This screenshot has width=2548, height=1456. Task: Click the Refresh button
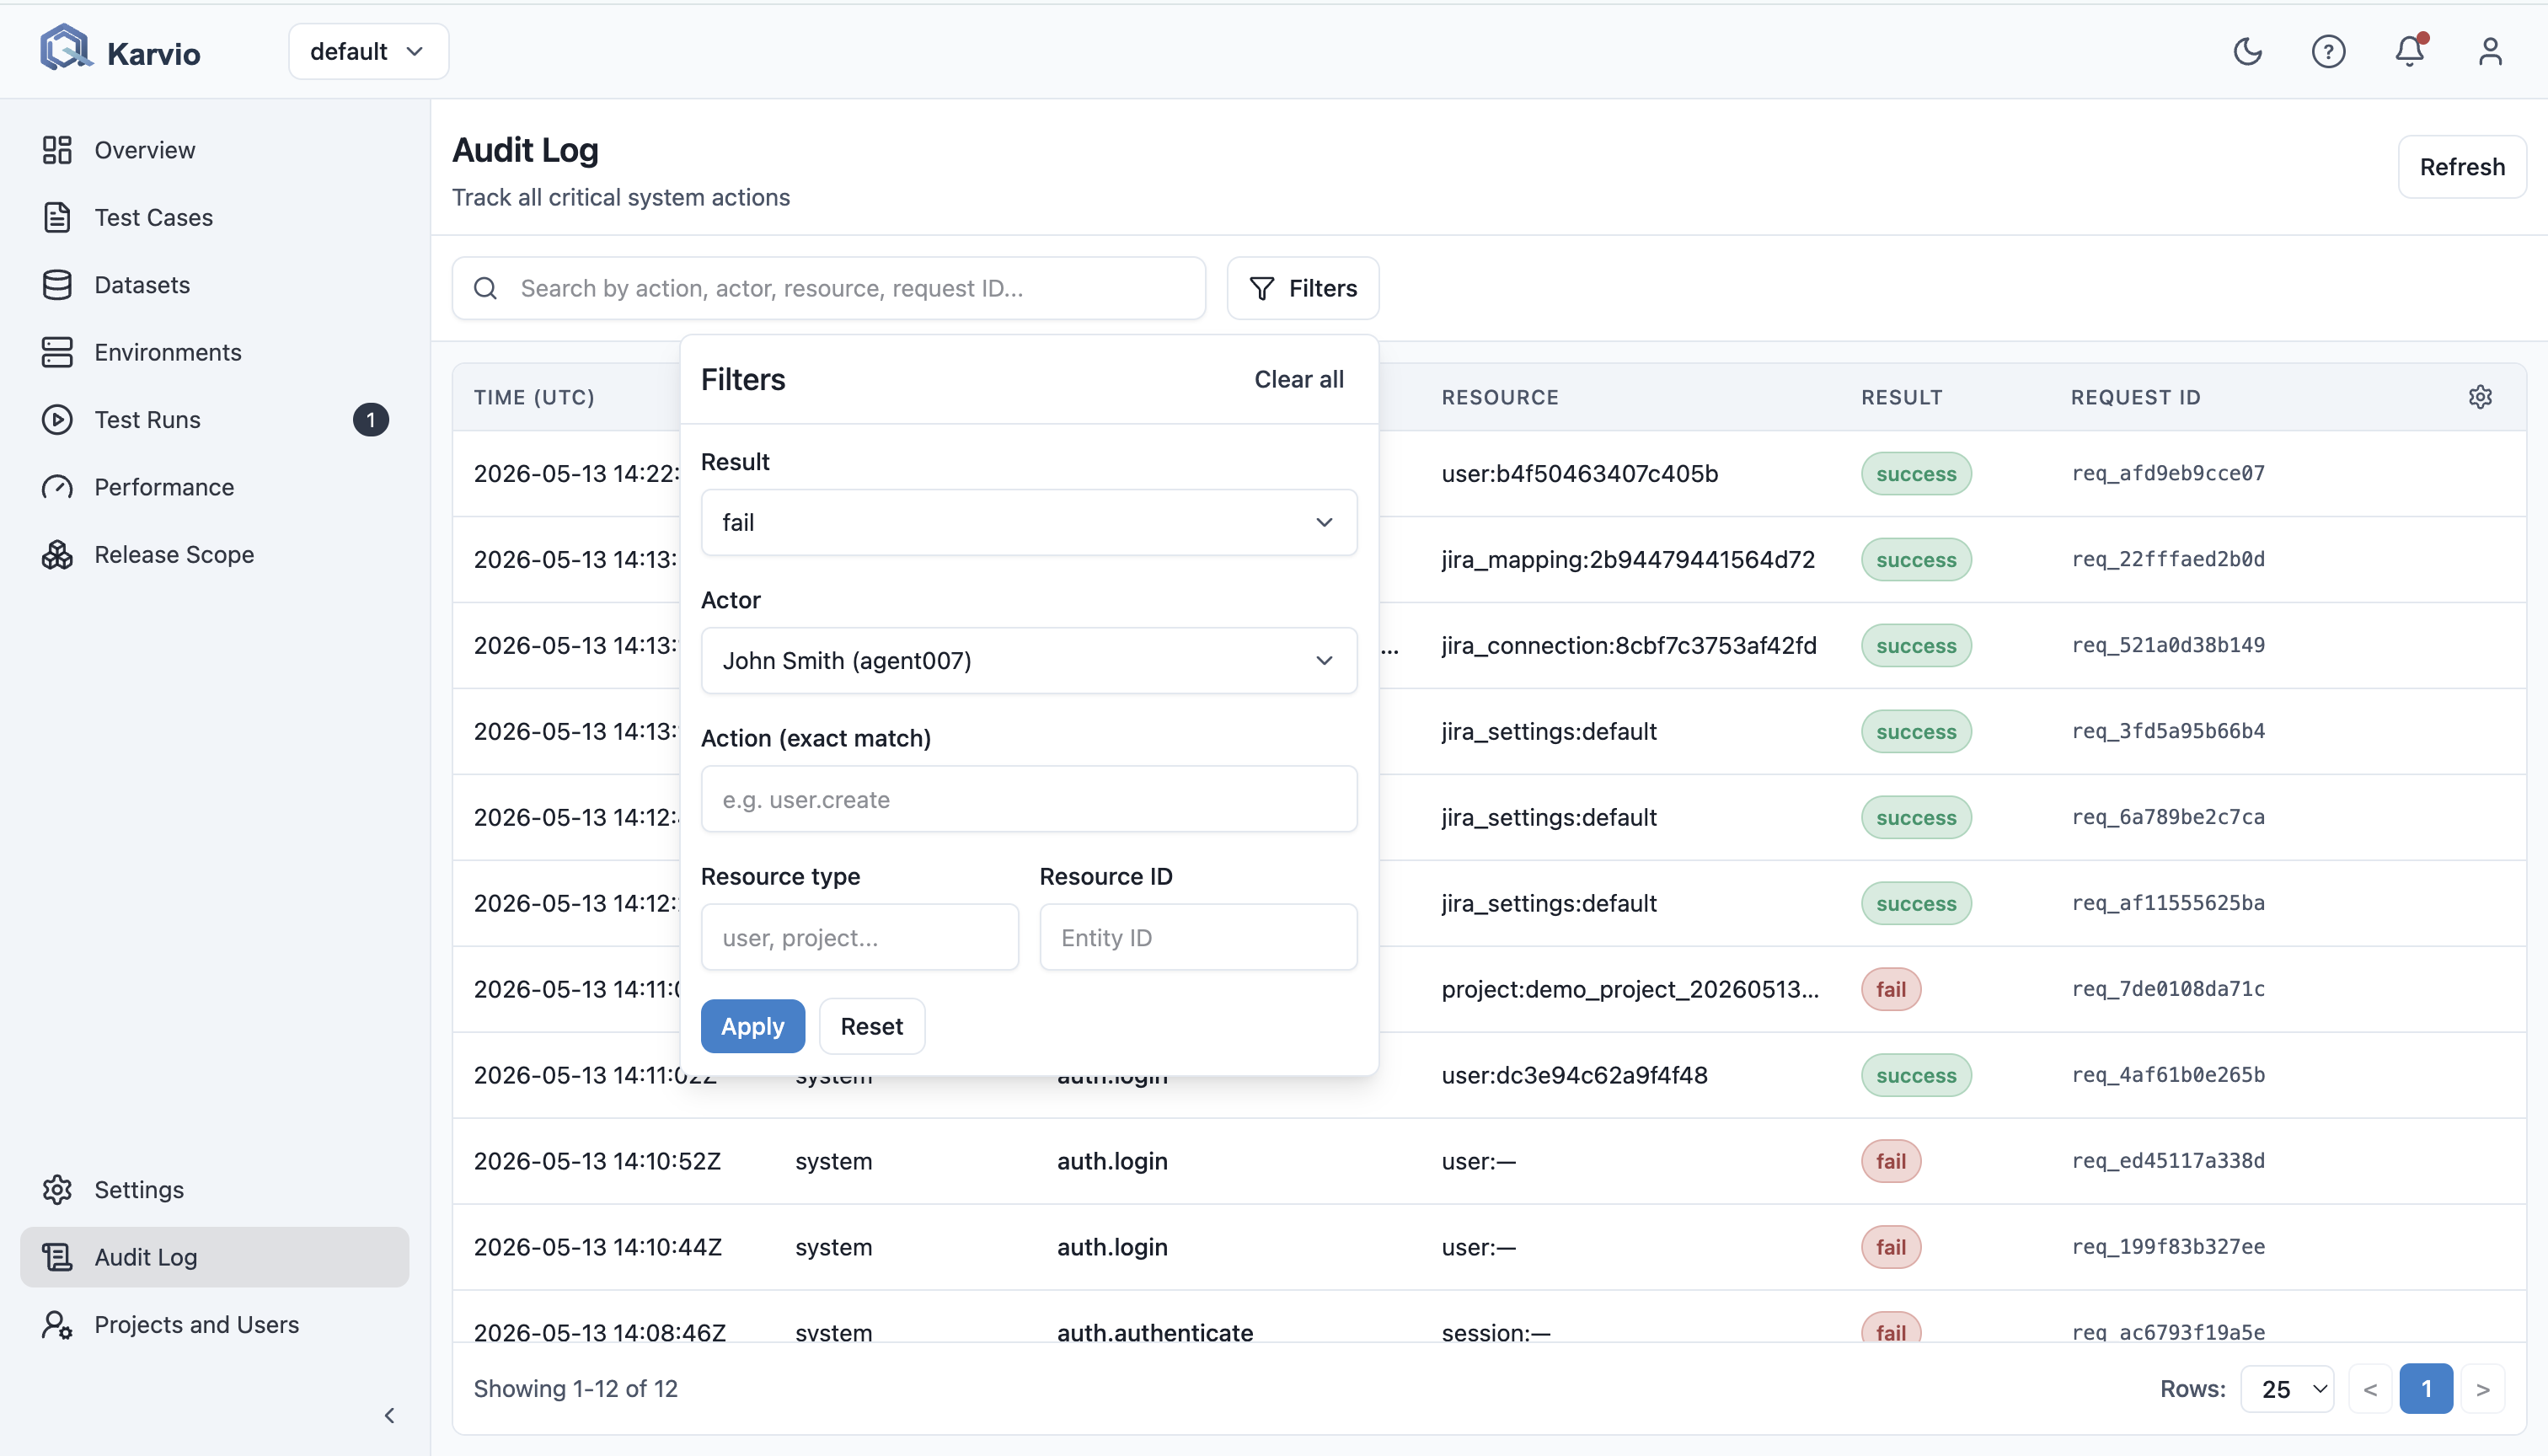[x=2462, y=167]
